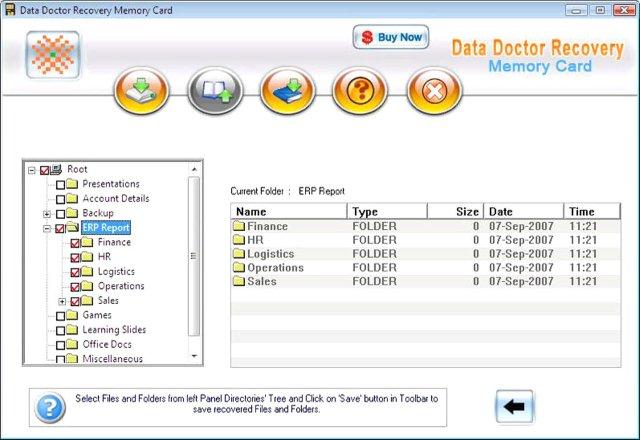Click the Learning Slides folder icon in tree
The height and width of the screenshot is (440, 640).
72,329
